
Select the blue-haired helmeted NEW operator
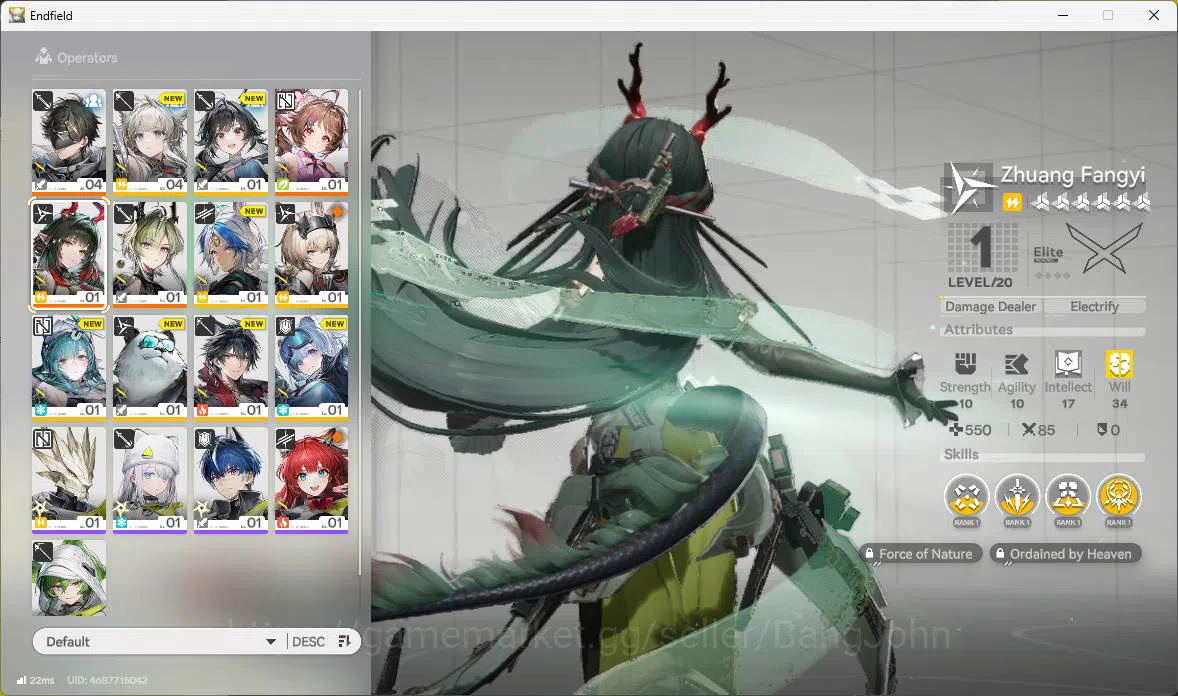[312, 367]
